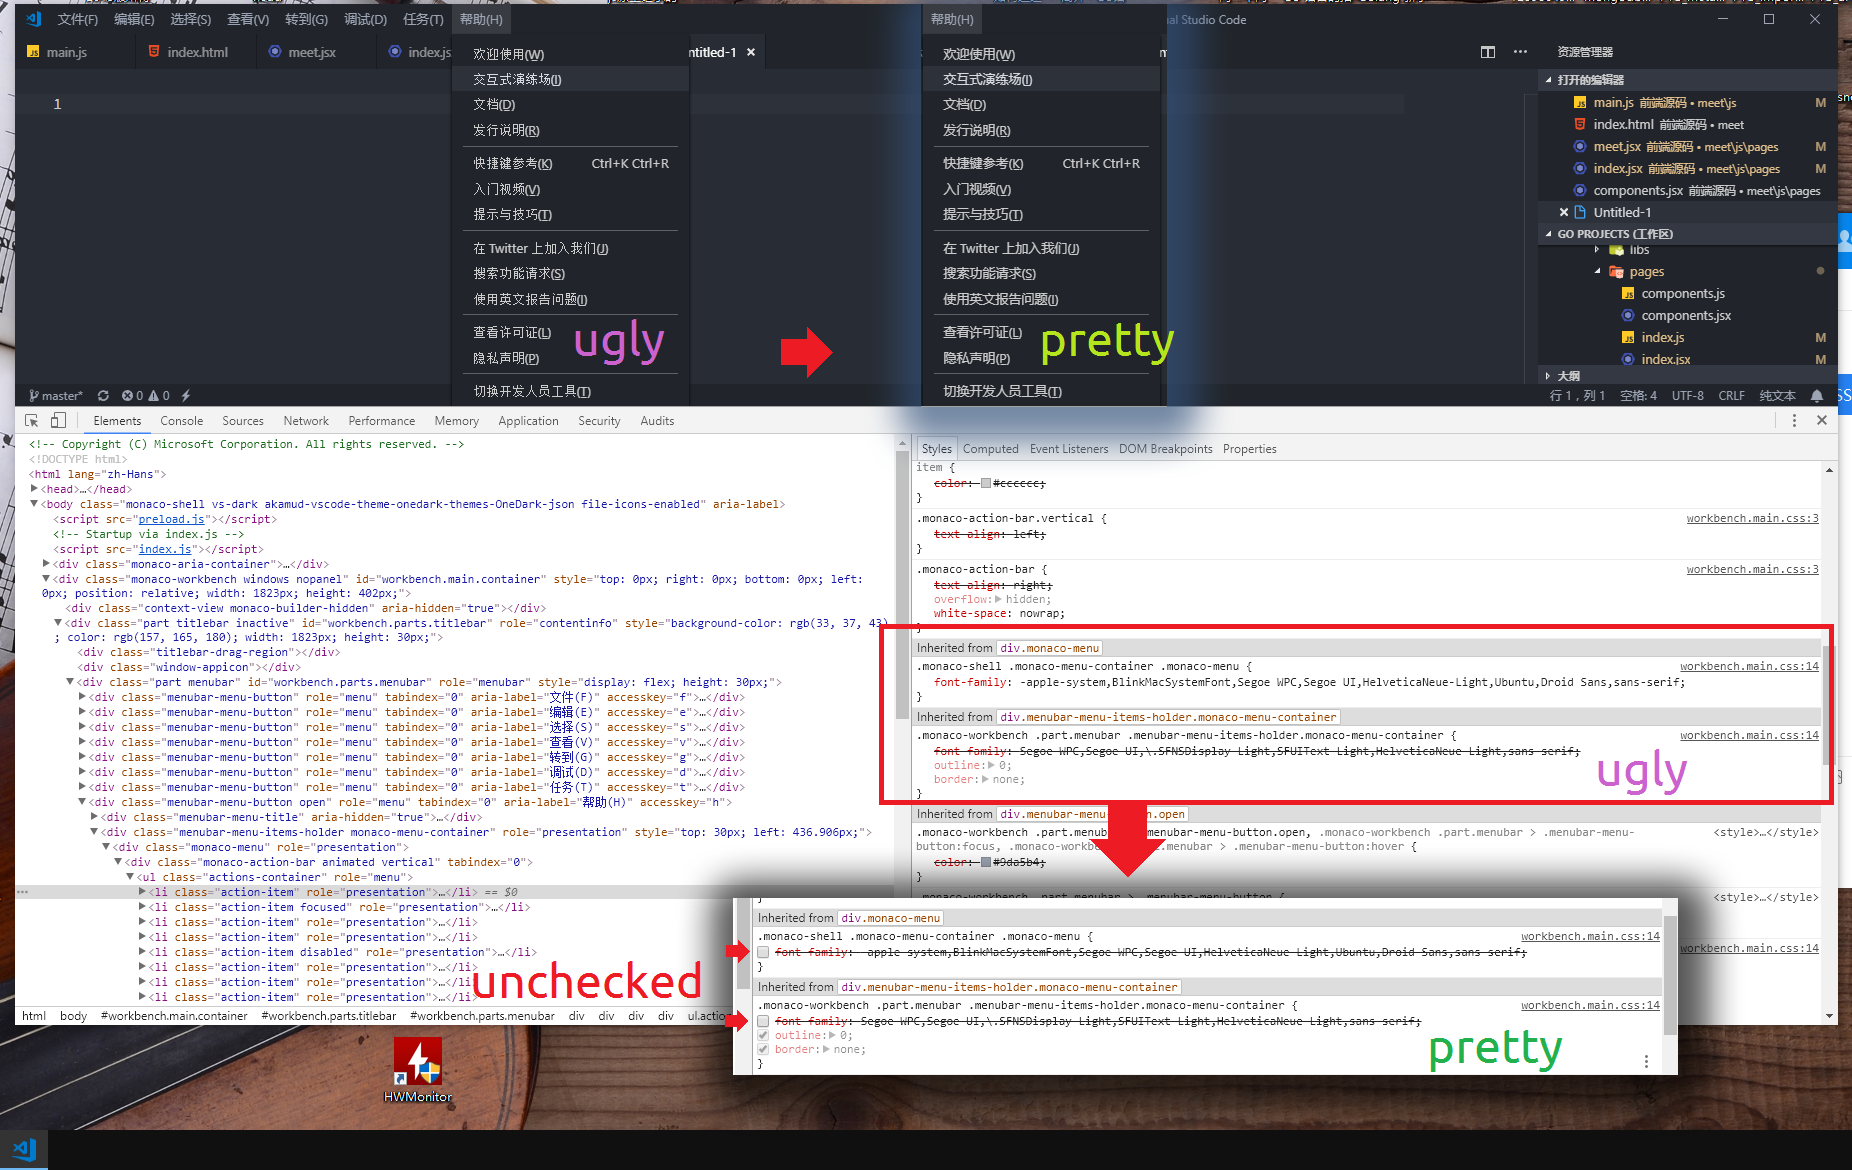
Task: Switch to the Untitled-1 editor tab
Action: 714,51
